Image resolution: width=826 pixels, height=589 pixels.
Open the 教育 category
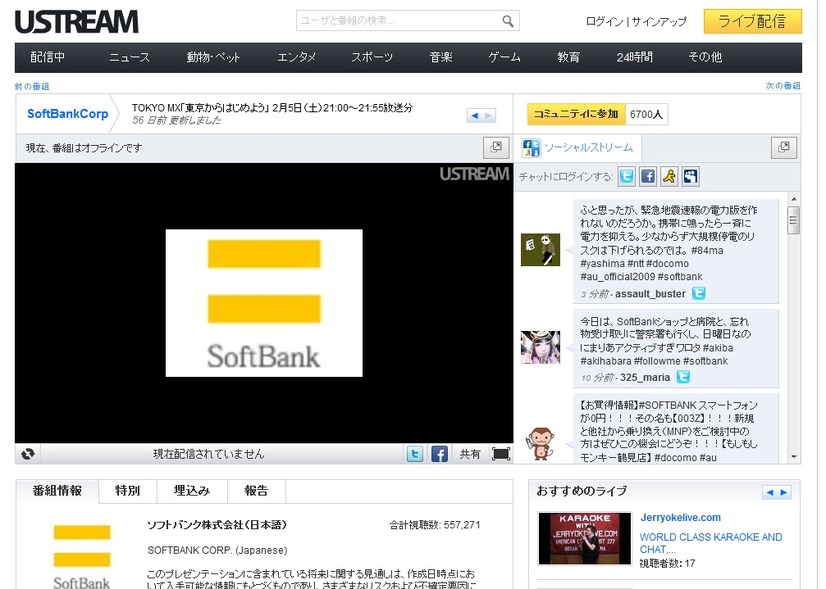click(x=568, y=57)
